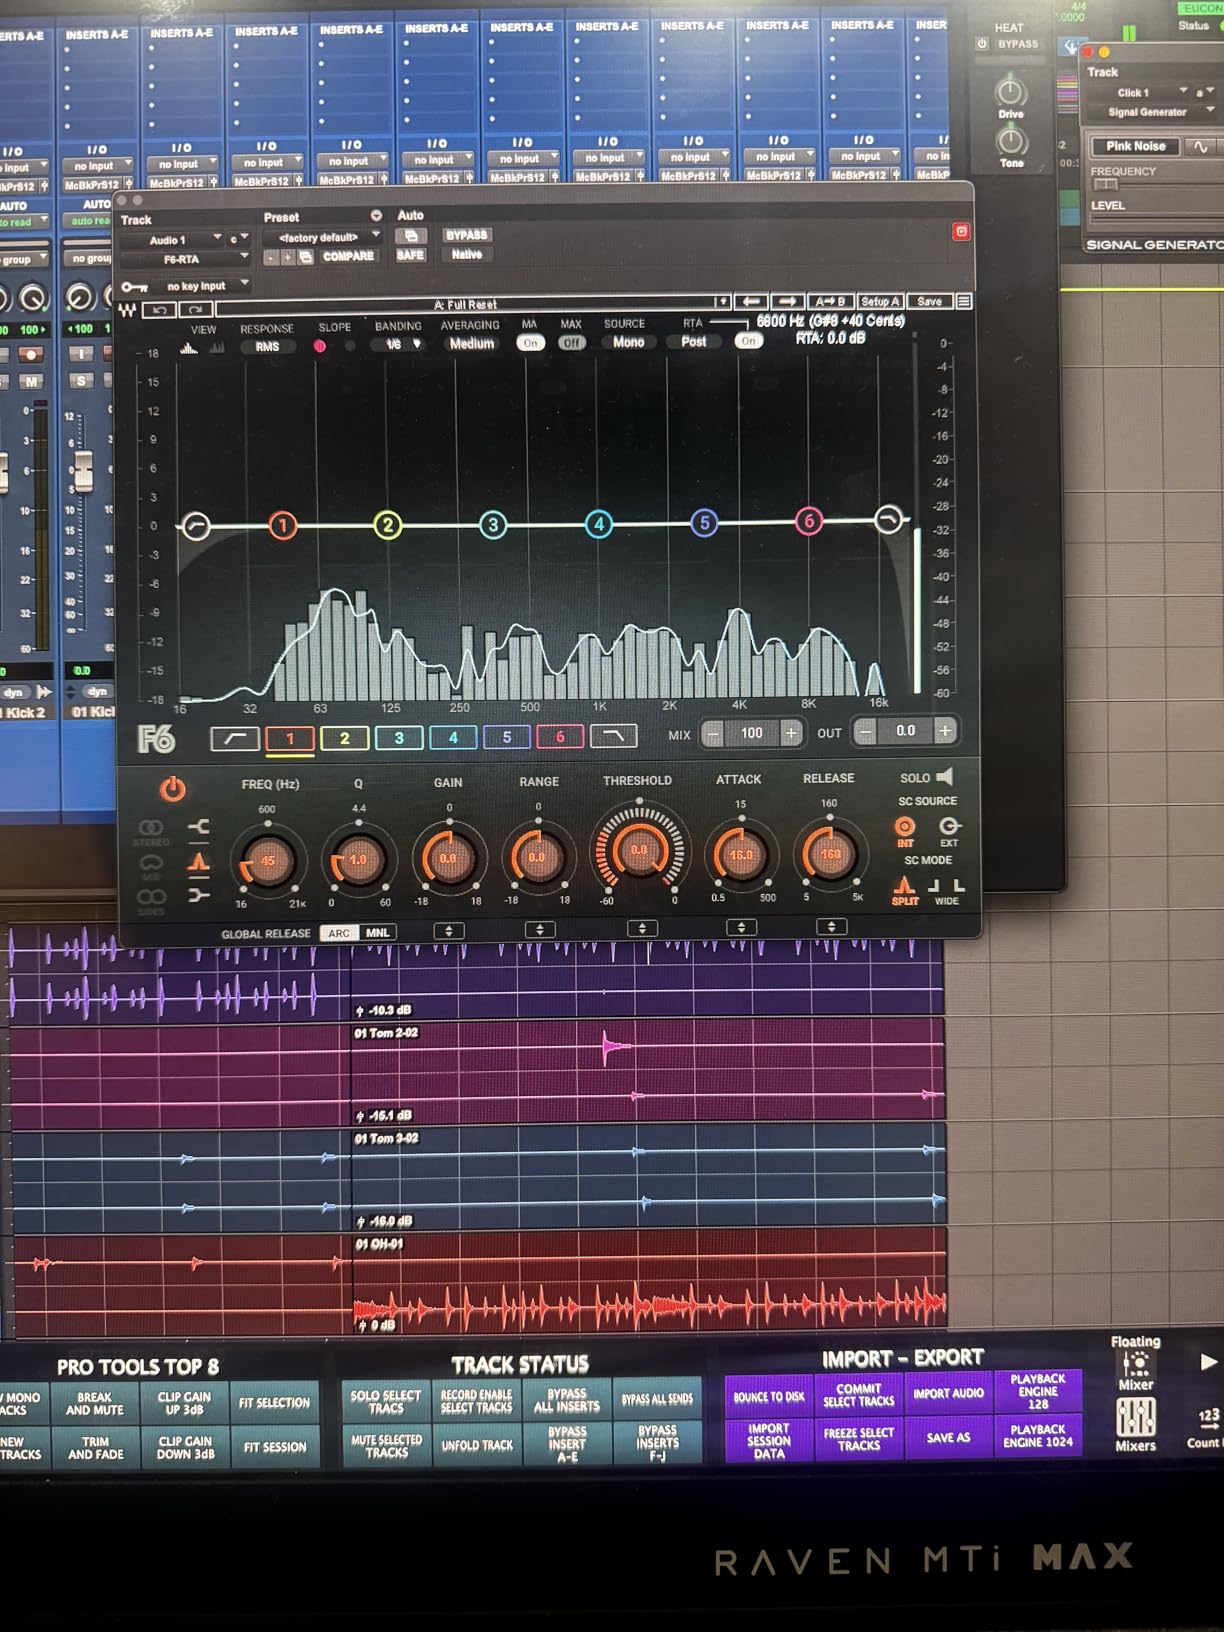
Task: Redo change in F6 plugin
Action: pyautogui.click(x=194, y=310)
